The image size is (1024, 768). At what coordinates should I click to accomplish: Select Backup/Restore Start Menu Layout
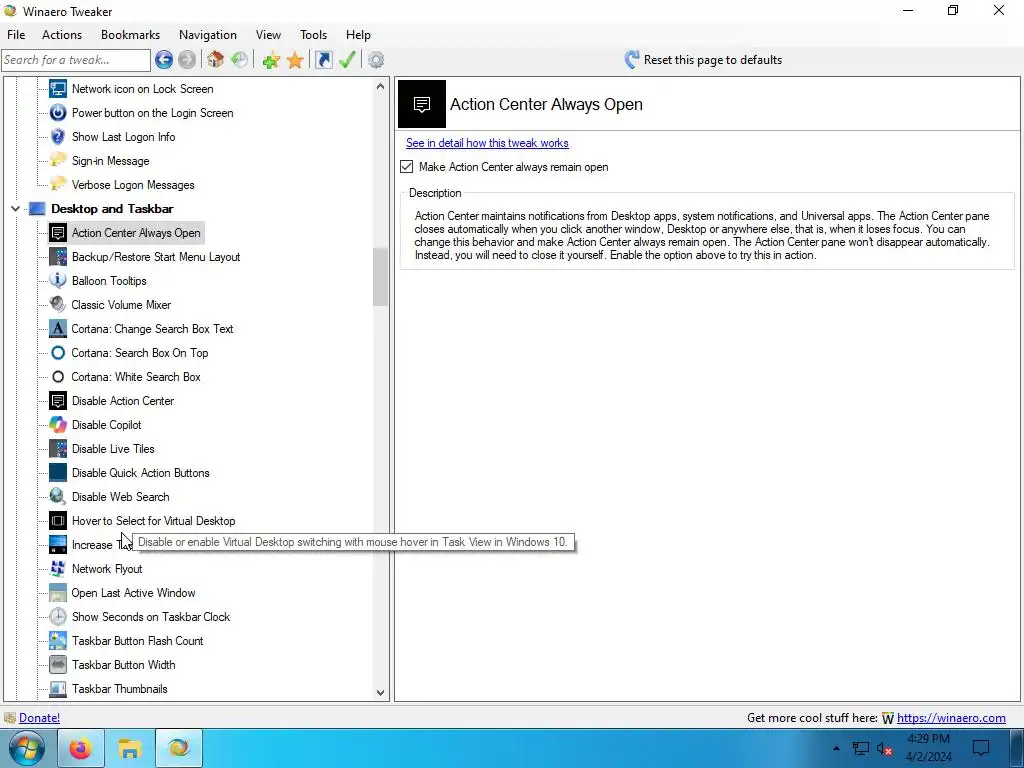click(156, 257)
